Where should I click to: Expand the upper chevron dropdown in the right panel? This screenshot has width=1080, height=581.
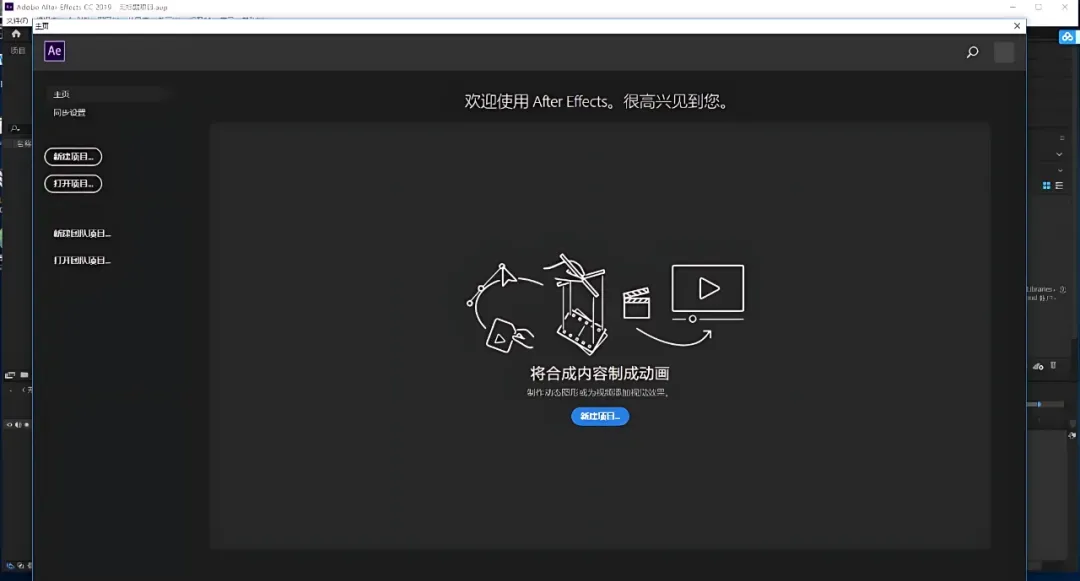tap(1059, 154)
